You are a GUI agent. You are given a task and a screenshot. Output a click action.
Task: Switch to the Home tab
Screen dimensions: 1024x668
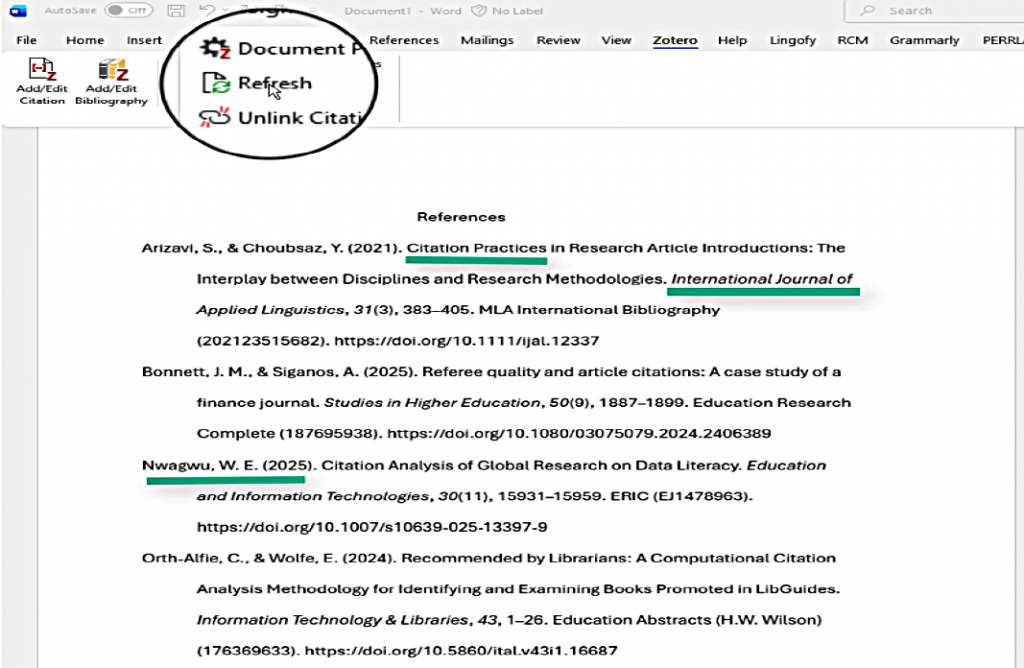85,40
